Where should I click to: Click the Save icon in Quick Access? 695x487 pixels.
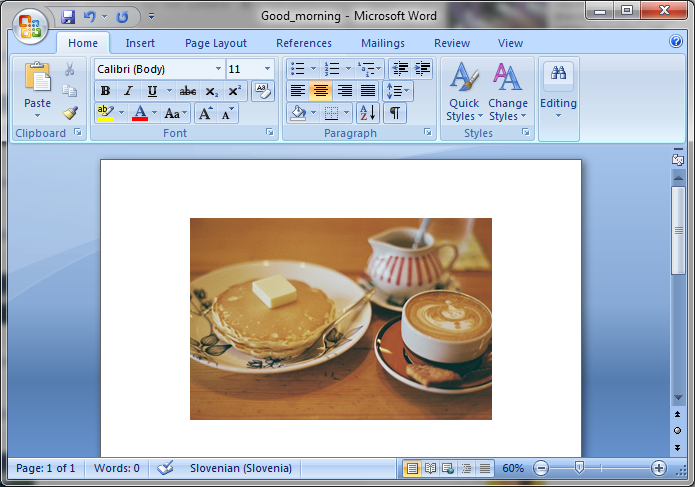coord(68,17)
